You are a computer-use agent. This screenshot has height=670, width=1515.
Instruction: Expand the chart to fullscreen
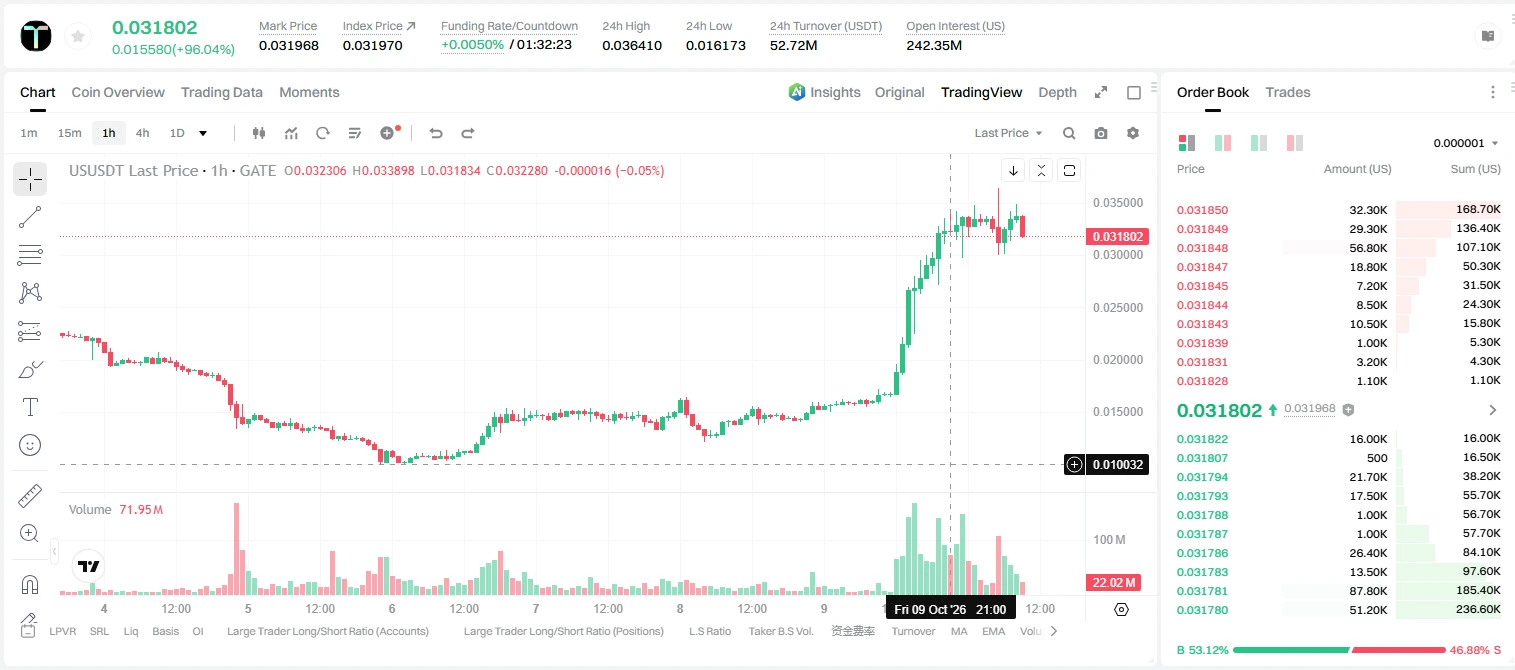tap(1101, 92)
